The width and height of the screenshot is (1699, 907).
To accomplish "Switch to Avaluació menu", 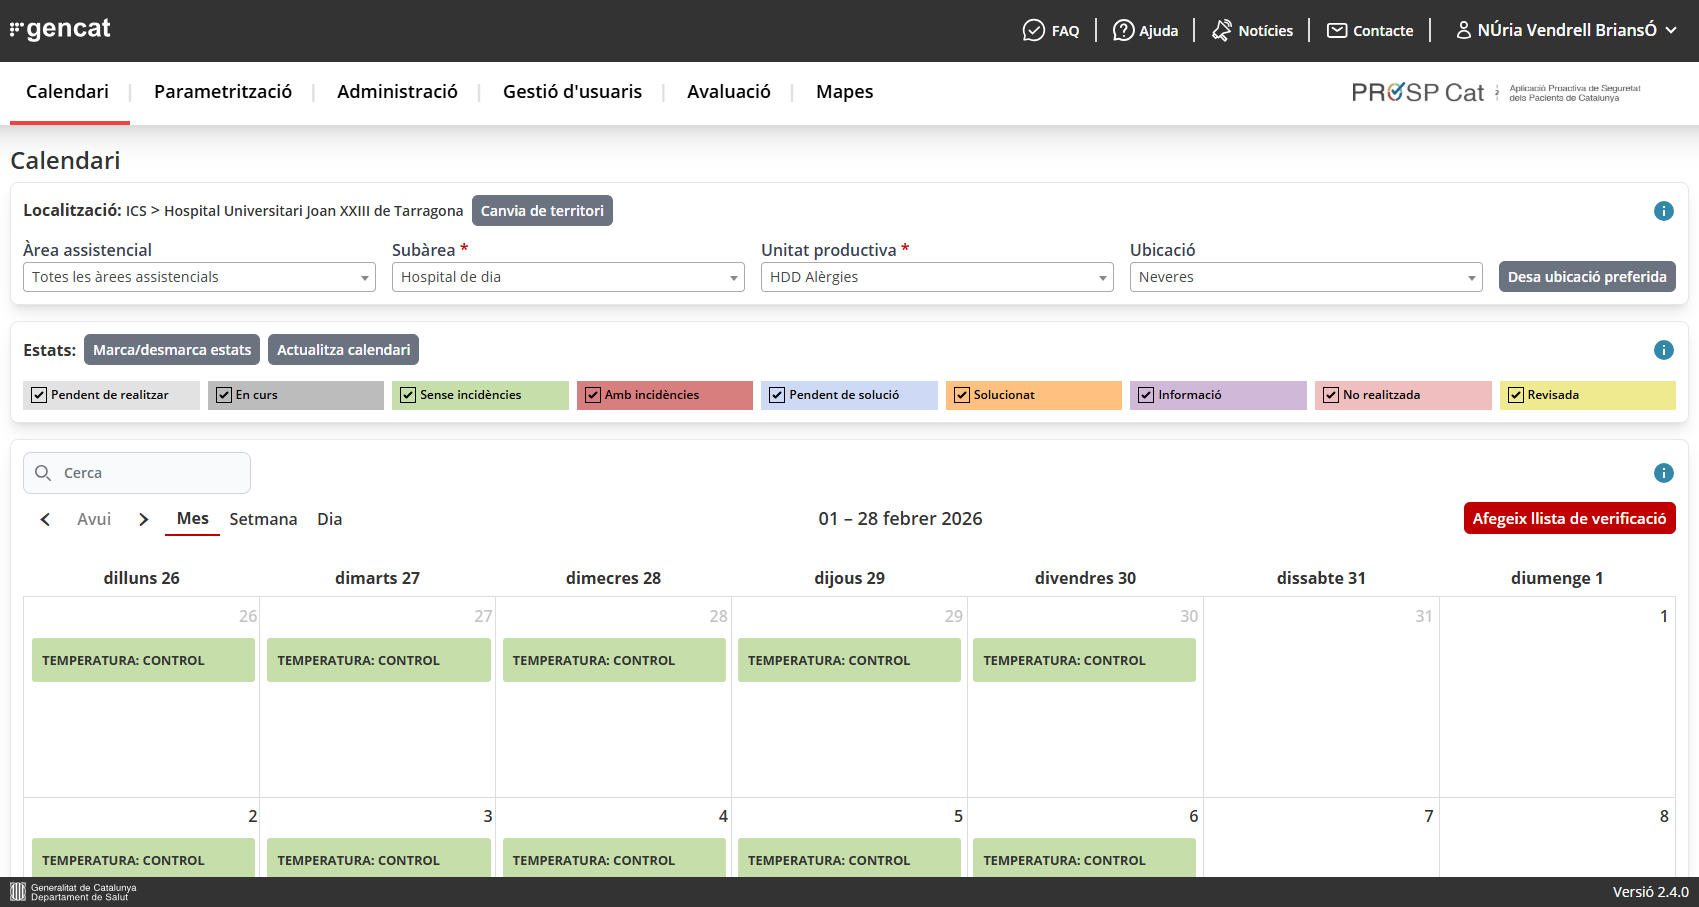I will [729, 92].
